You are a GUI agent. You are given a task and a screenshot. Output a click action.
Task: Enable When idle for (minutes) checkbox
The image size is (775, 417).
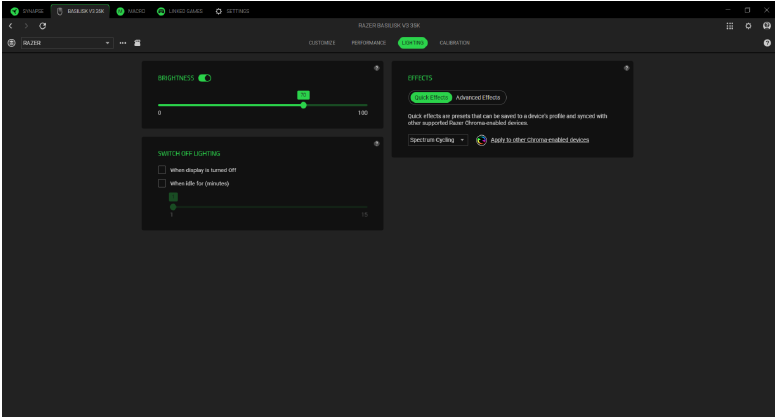click(x=162, y=183)
